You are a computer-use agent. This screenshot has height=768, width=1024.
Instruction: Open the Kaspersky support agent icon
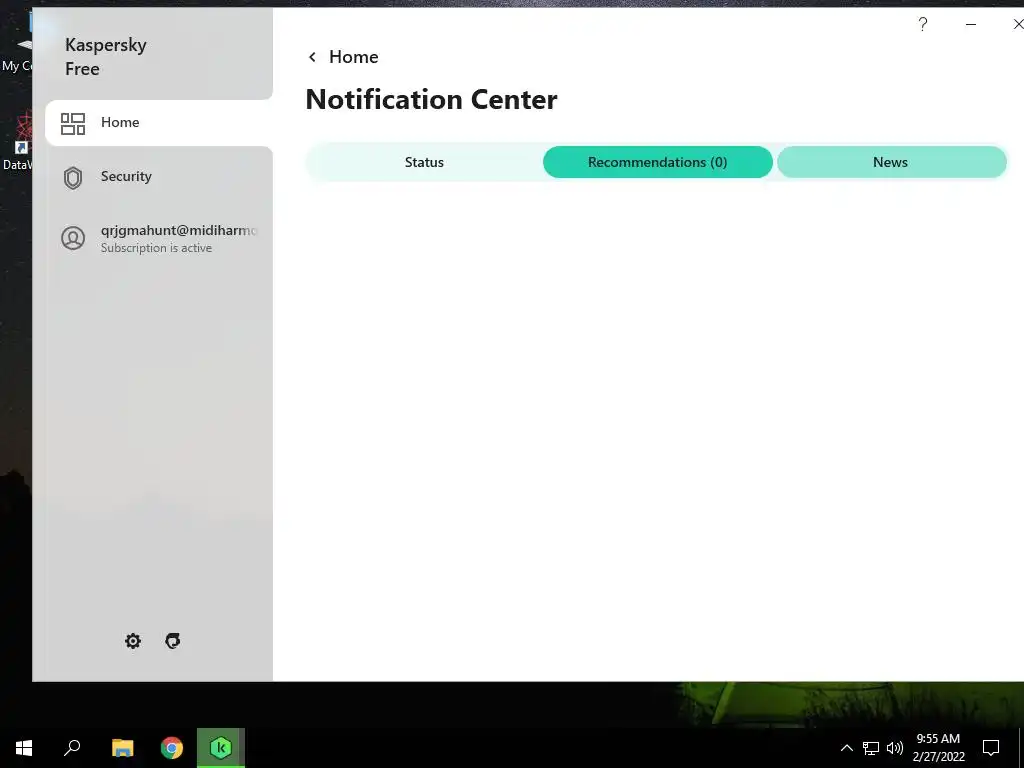tap(172, 641)
